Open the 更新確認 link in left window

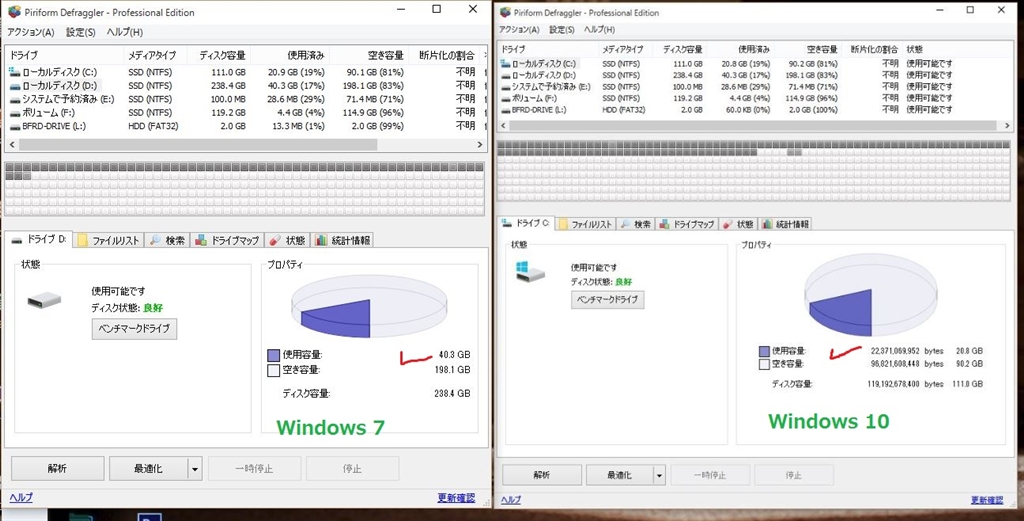click(x=456, y=497)
